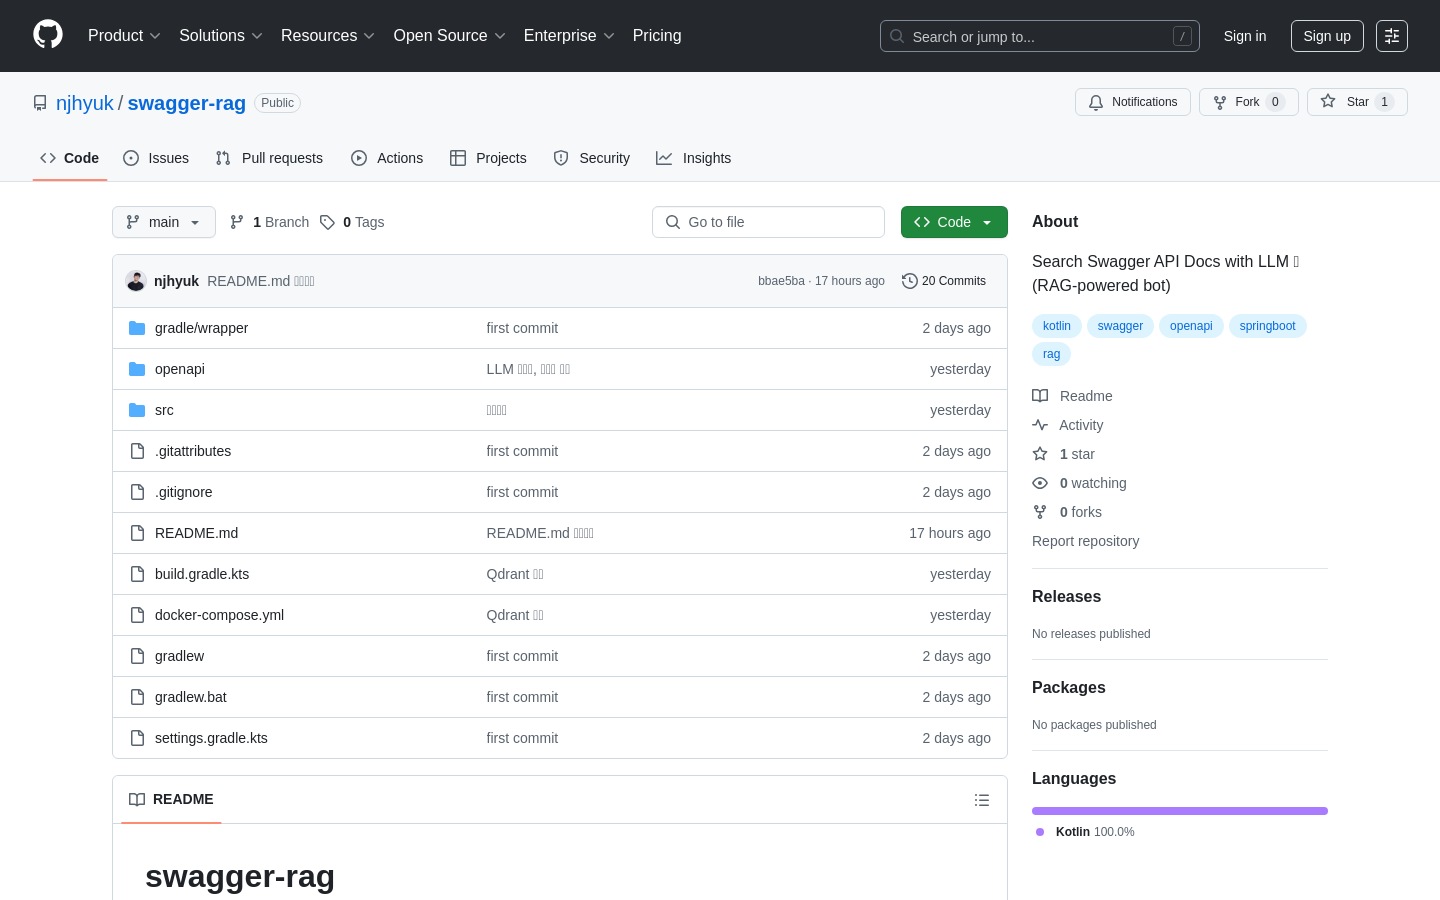Open the settings.gradle.kts file
The image size is (1440, 900).
click(211, 738)
